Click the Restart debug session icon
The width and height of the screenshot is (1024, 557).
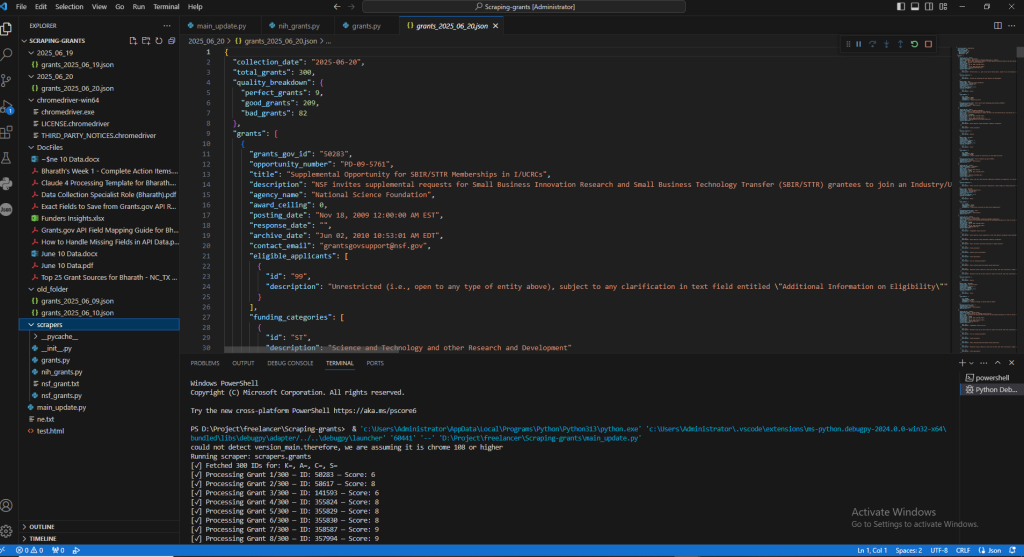pos(914,44)
